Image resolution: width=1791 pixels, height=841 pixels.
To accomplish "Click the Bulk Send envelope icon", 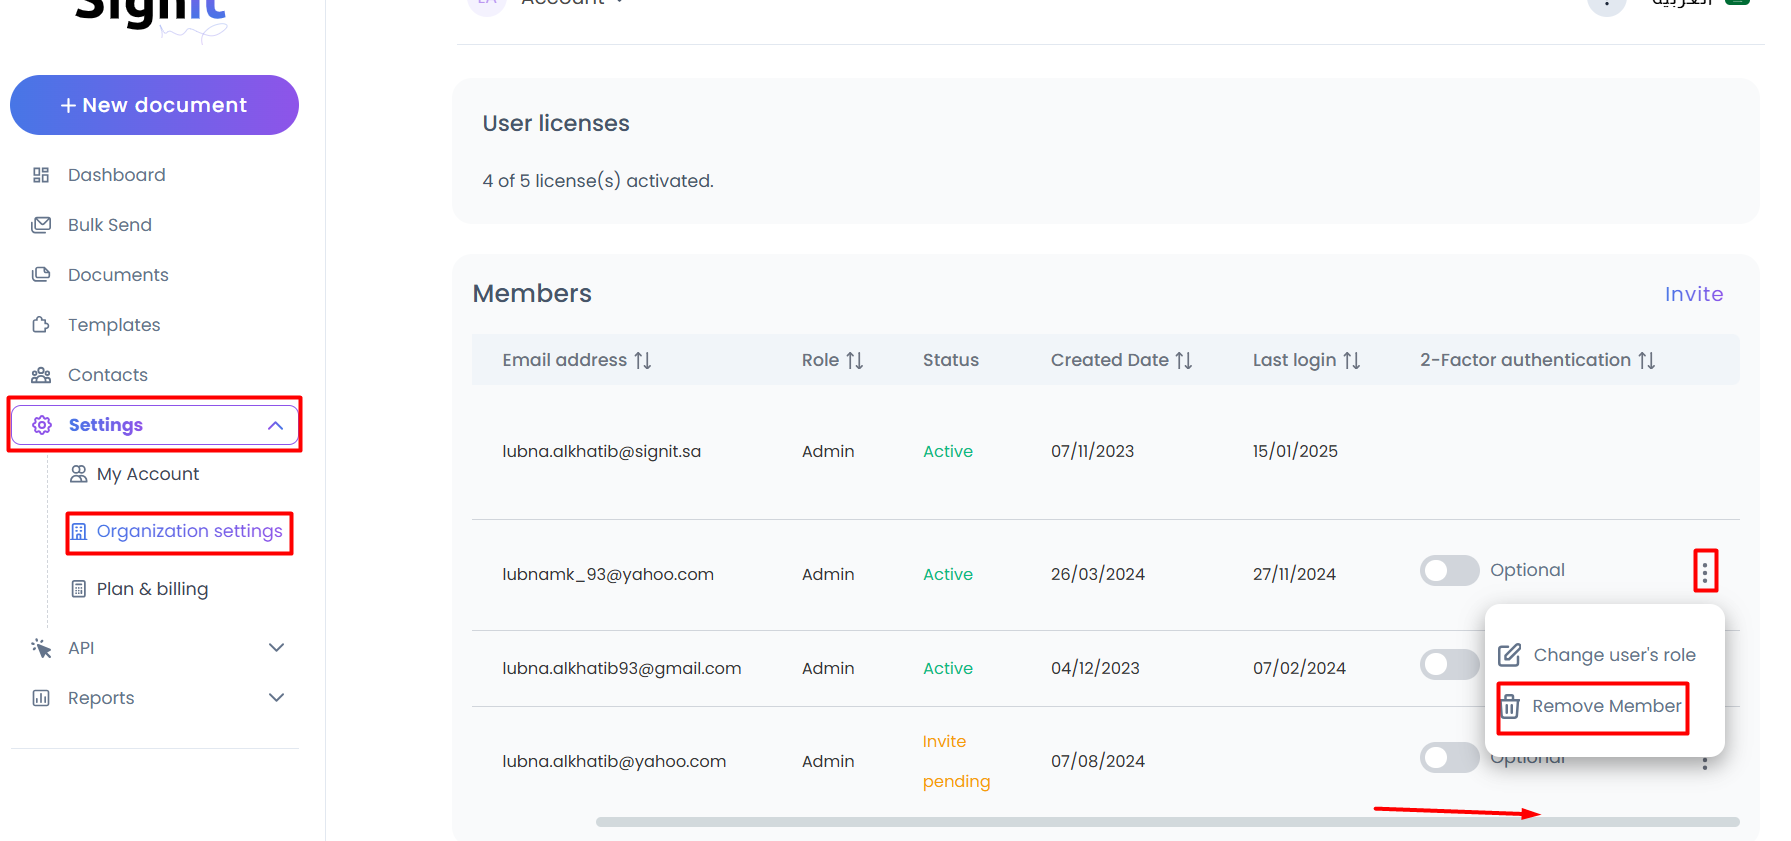I will (x=41, y=225).
